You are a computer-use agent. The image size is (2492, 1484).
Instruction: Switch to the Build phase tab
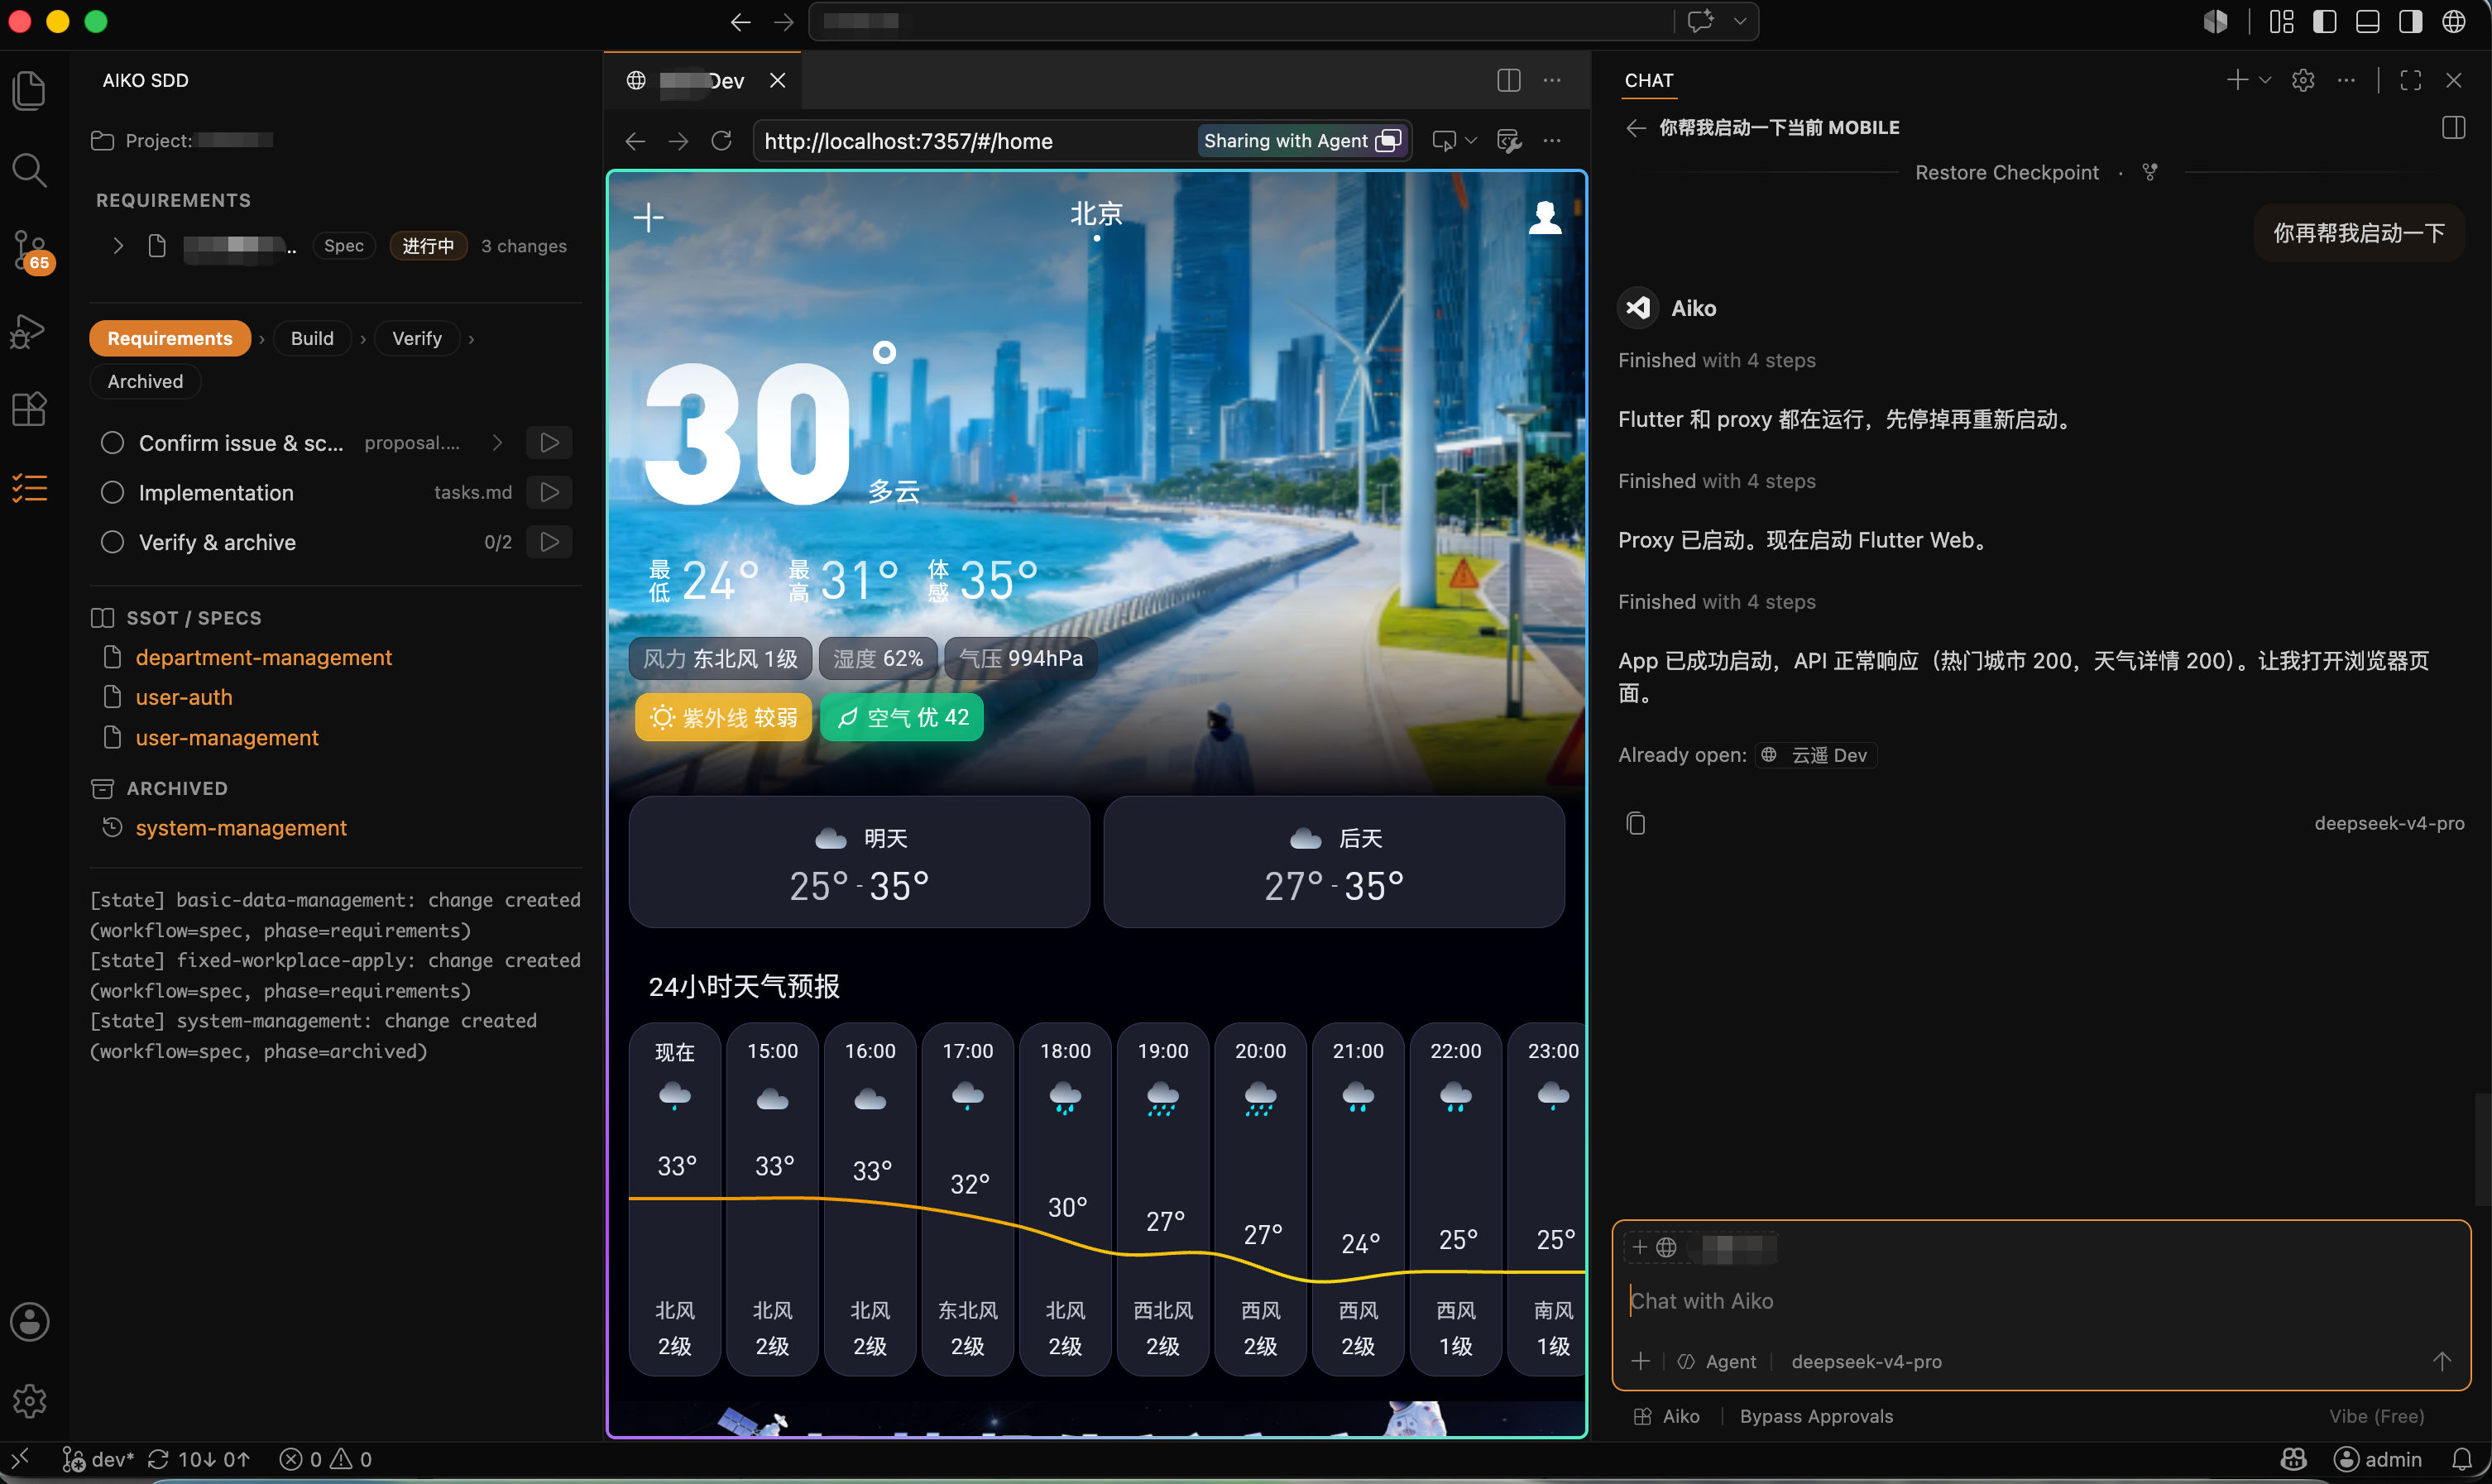tap(312, 338)
